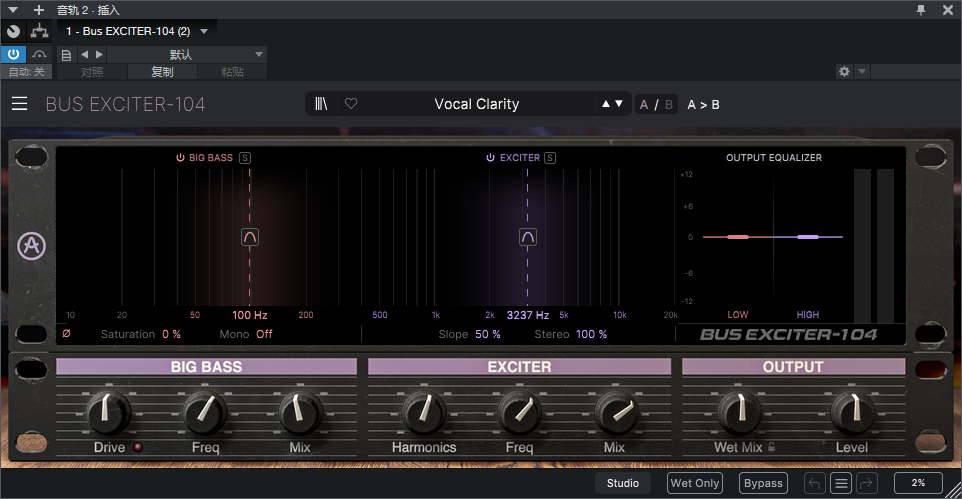Expand the arrow next to gear icon
This screenshot has width=962, height=499.
point(862,71)
